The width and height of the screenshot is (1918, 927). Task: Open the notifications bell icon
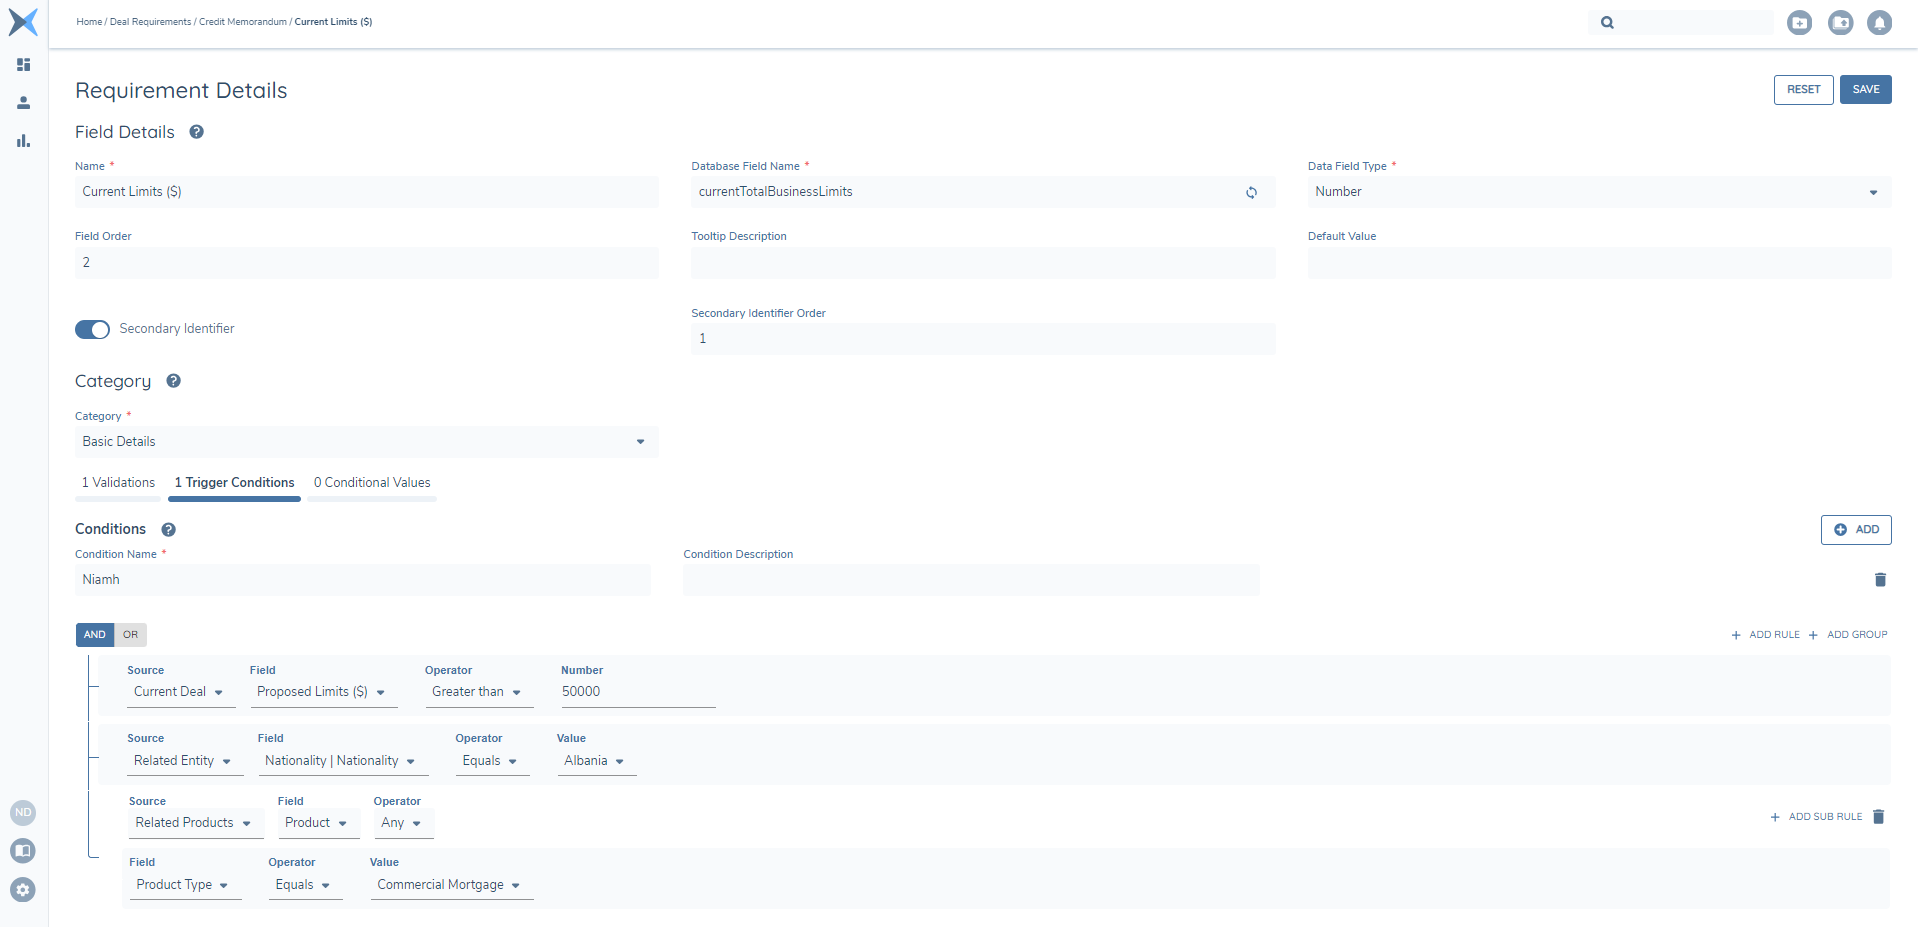[x=1879, y=22]
